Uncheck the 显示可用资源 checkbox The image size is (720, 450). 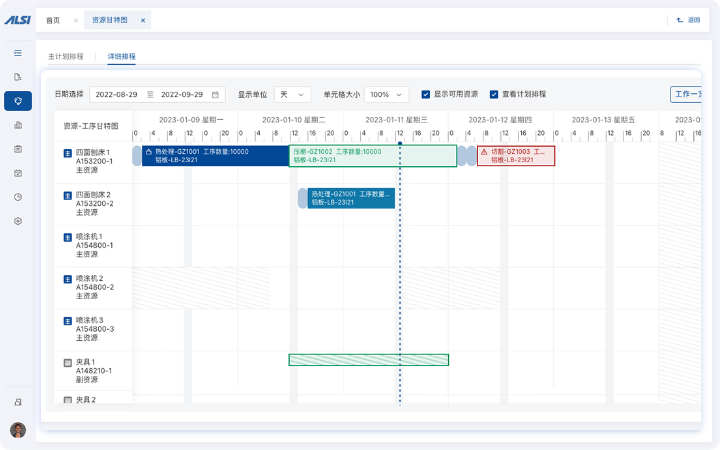[x=426, y=95]
